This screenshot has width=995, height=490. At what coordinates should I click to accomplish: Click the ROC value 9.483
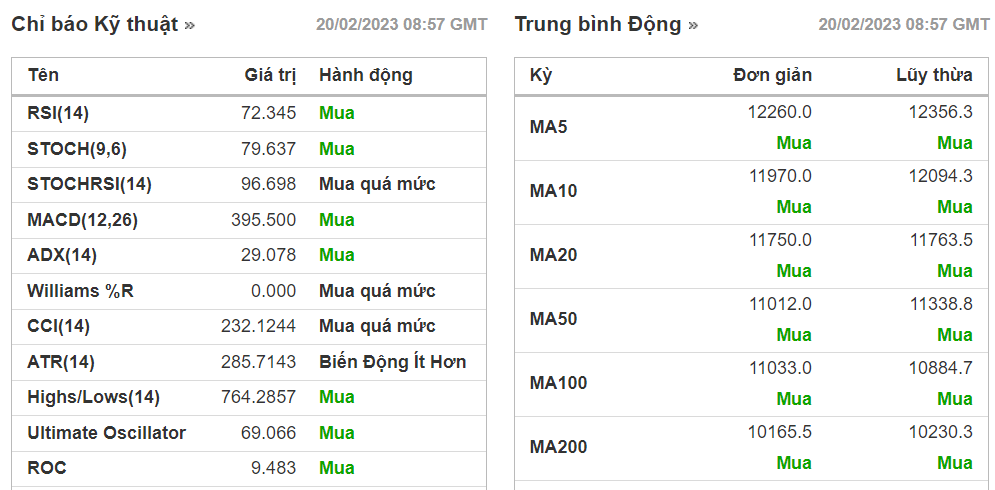[273, 468]
